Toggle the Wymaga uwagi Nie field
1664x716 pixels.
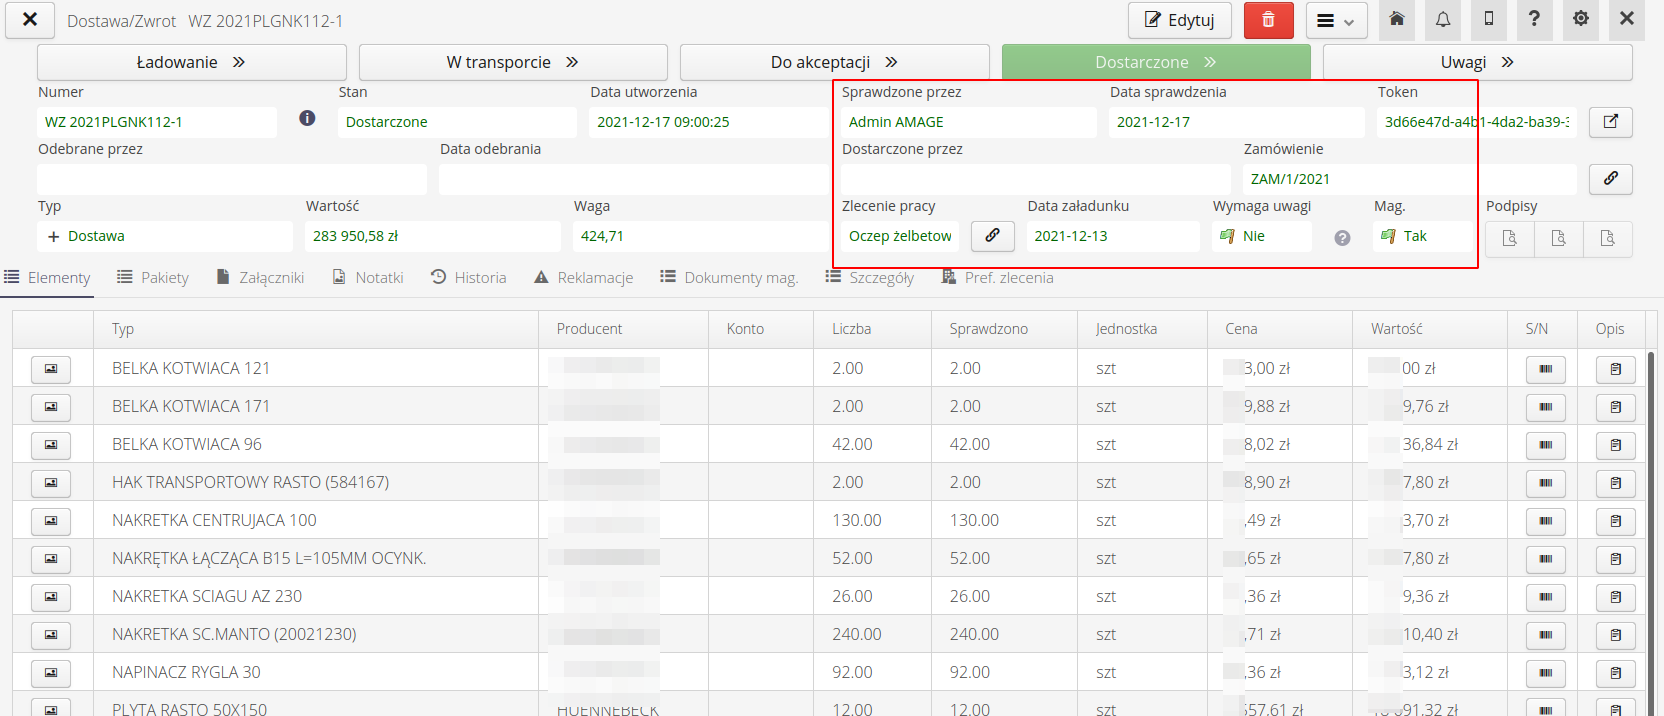1260,237
